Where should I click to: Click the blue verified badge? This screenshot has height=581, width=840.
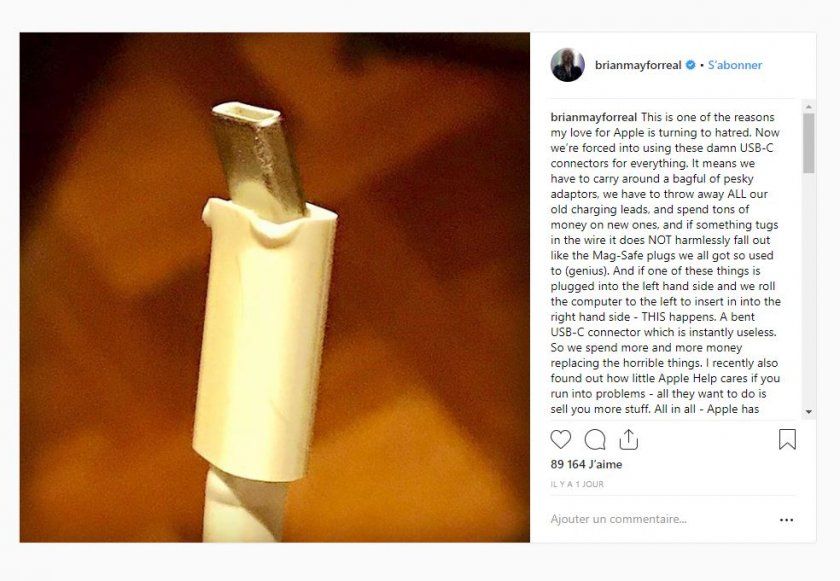690,65
